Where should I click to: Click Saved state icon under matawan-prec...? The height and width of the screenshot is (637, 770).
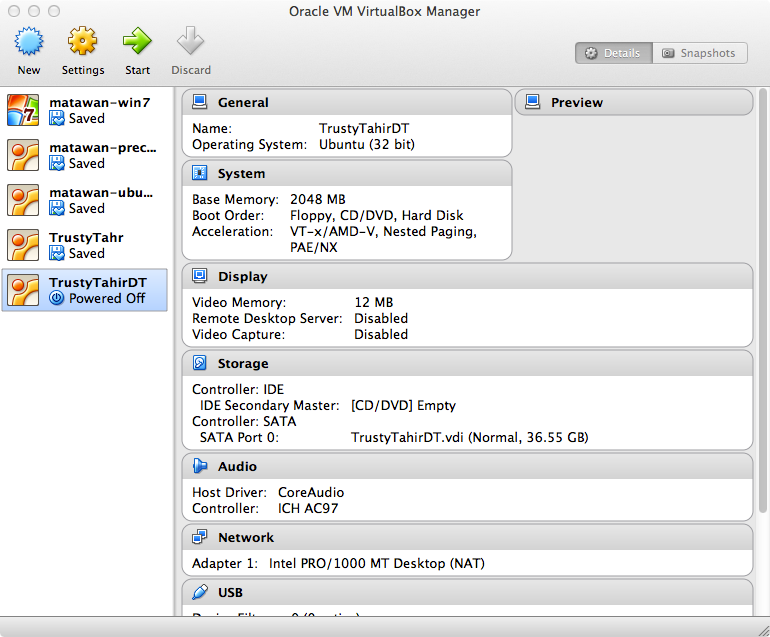(x=57, y=163)
